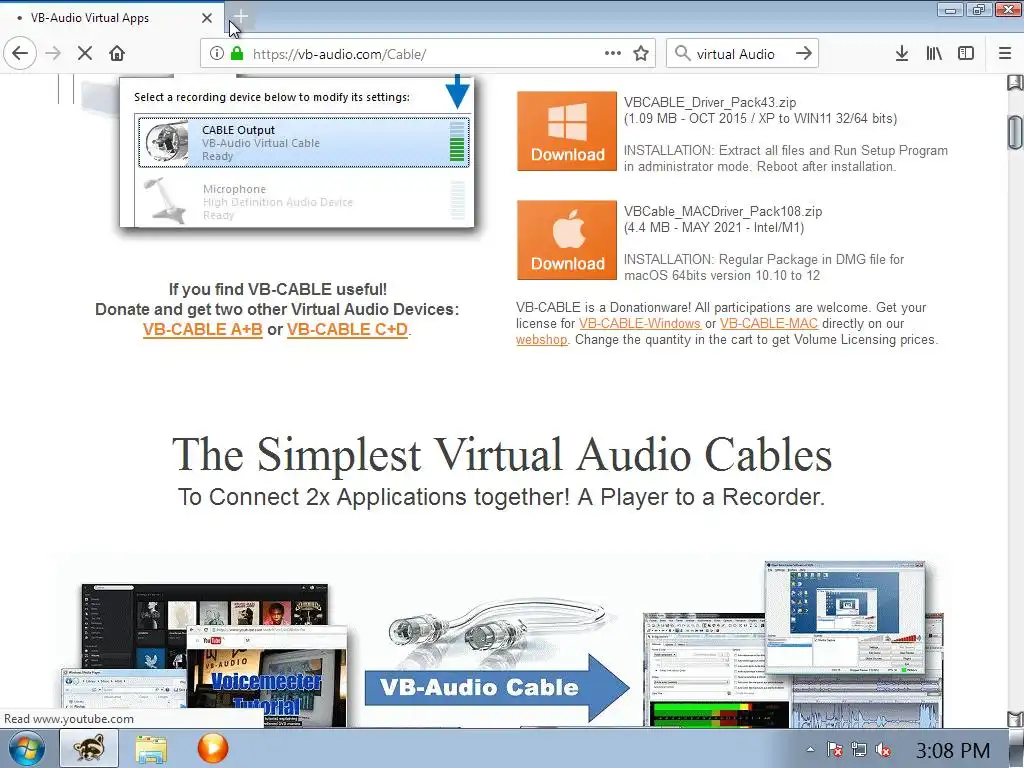Open Windows Explorer from taskbar

coord(152,748)
